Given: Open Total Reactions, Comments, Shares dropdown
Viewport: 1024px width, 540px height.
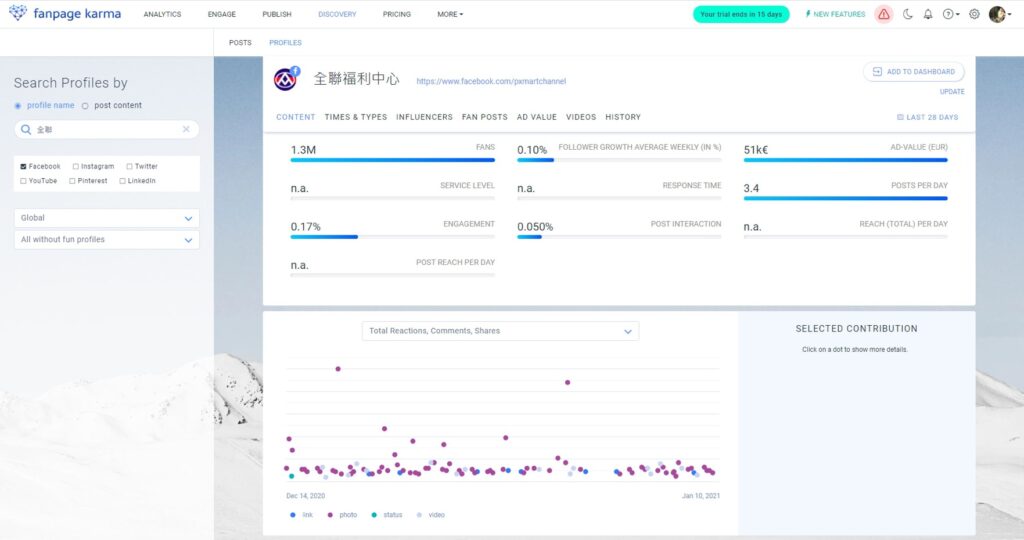Looking at the screenshot, I should point(500,331).
